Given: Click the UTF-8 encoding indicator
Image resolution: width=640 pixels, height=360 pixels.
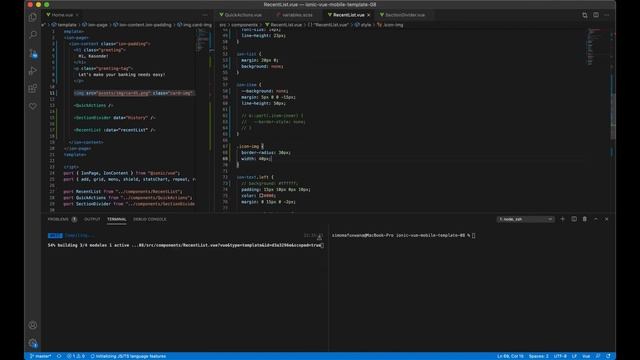Looking at the screenshot, I should tap(560, 356).
